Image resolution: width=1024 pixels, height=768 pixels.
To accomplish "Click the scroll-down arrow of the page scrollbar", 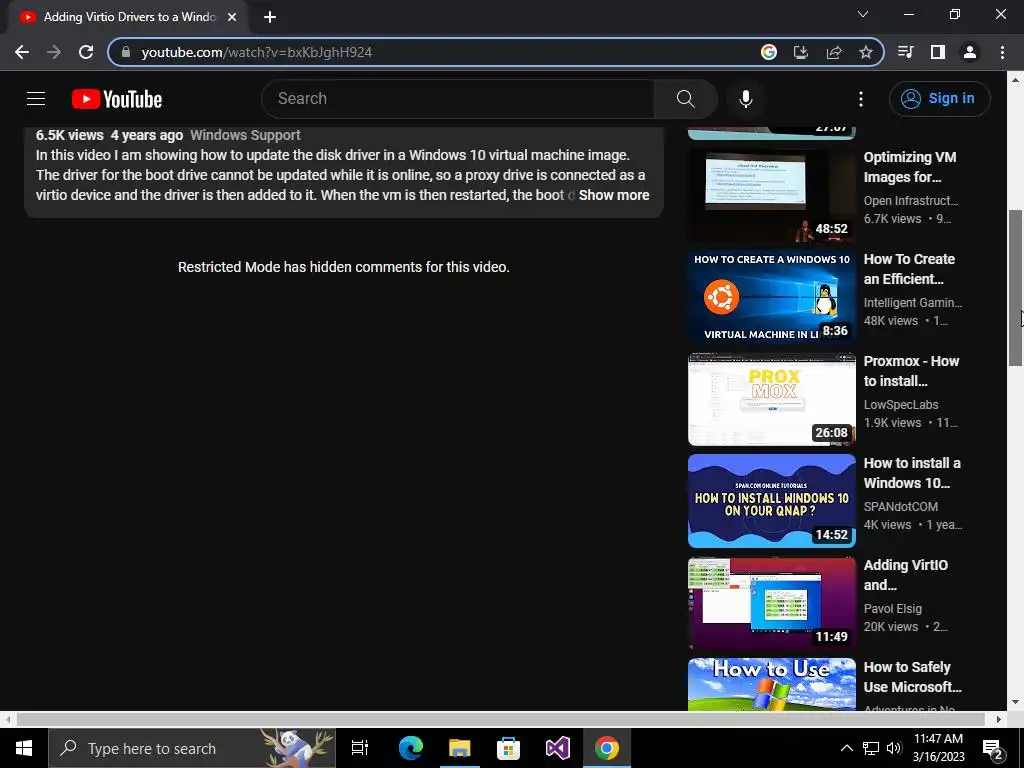I will 1015,703.
